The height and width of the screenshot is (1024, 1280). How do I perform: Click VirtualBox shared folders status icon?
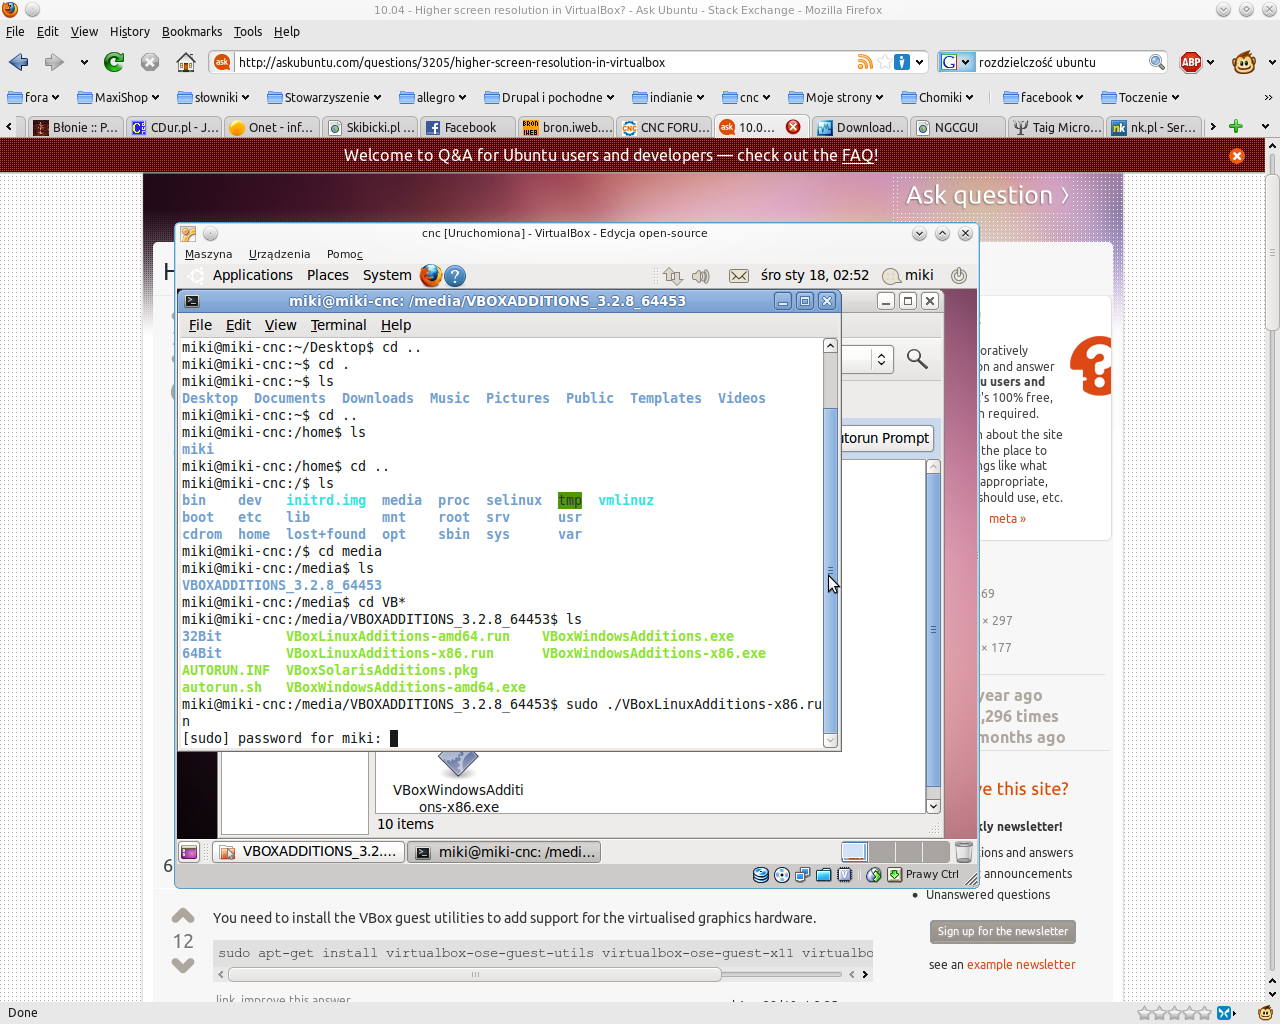pyautogui.click(x=824, y=875)
